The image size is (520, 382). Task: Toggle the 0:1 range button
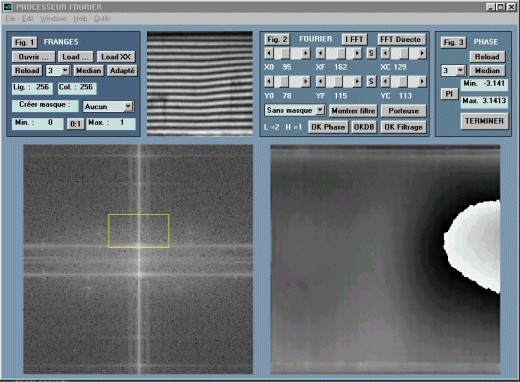click(76, 124)
